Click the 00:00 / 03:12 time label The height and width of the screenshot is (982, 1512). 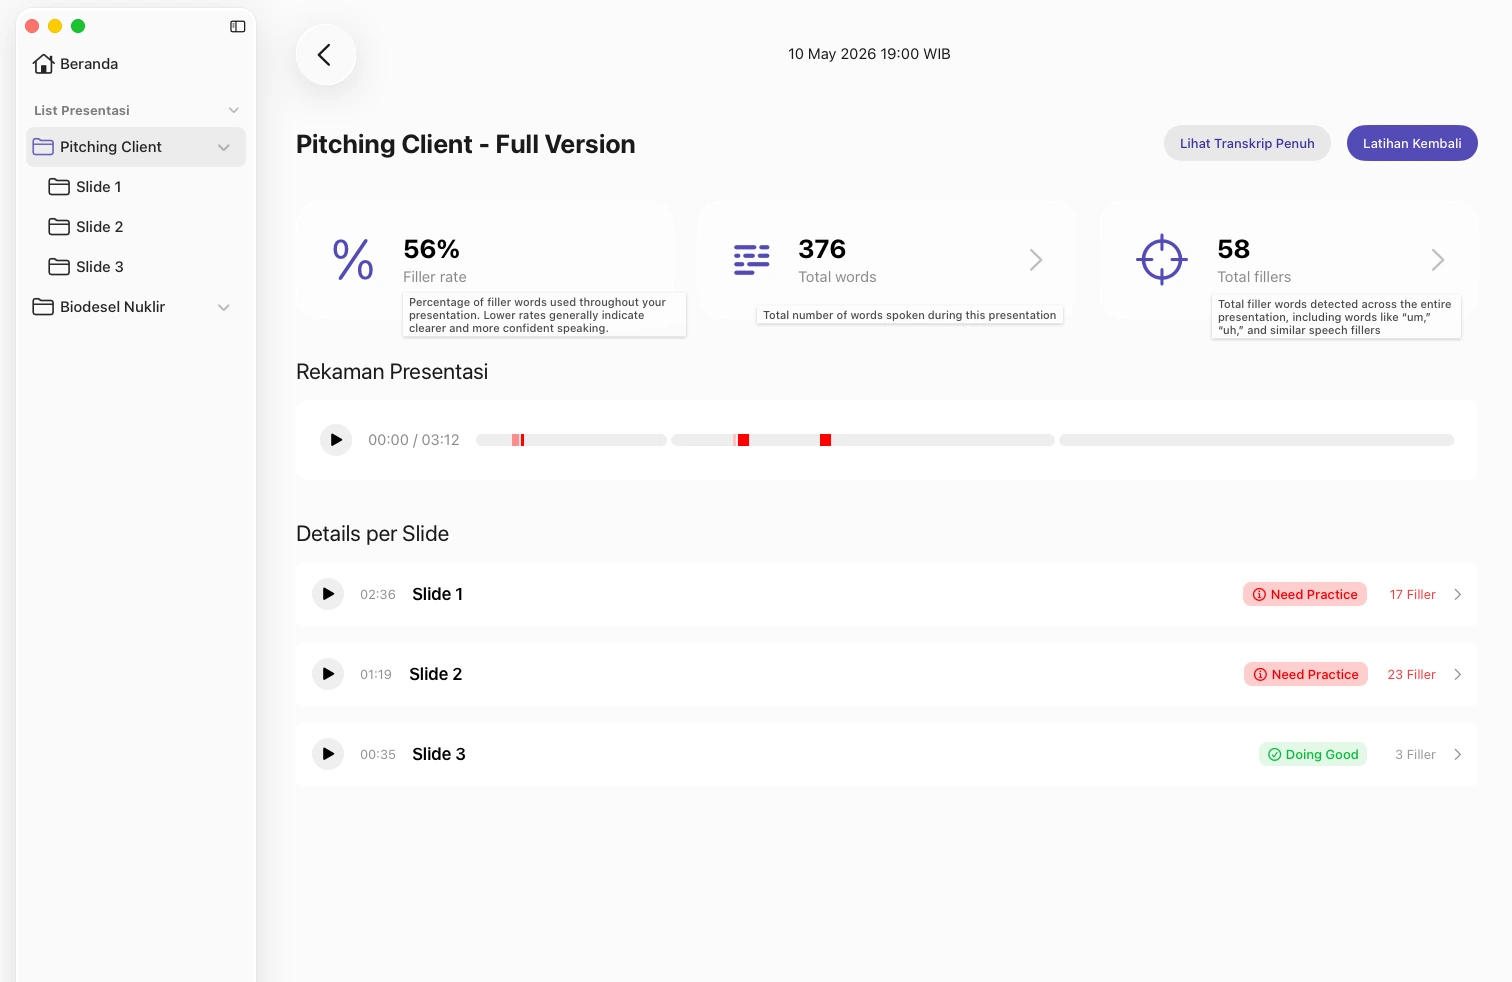[414, 440]
